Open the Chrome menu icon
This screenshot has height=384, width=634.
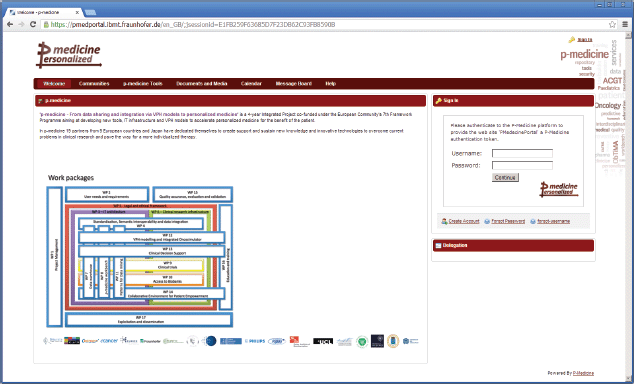625,25
